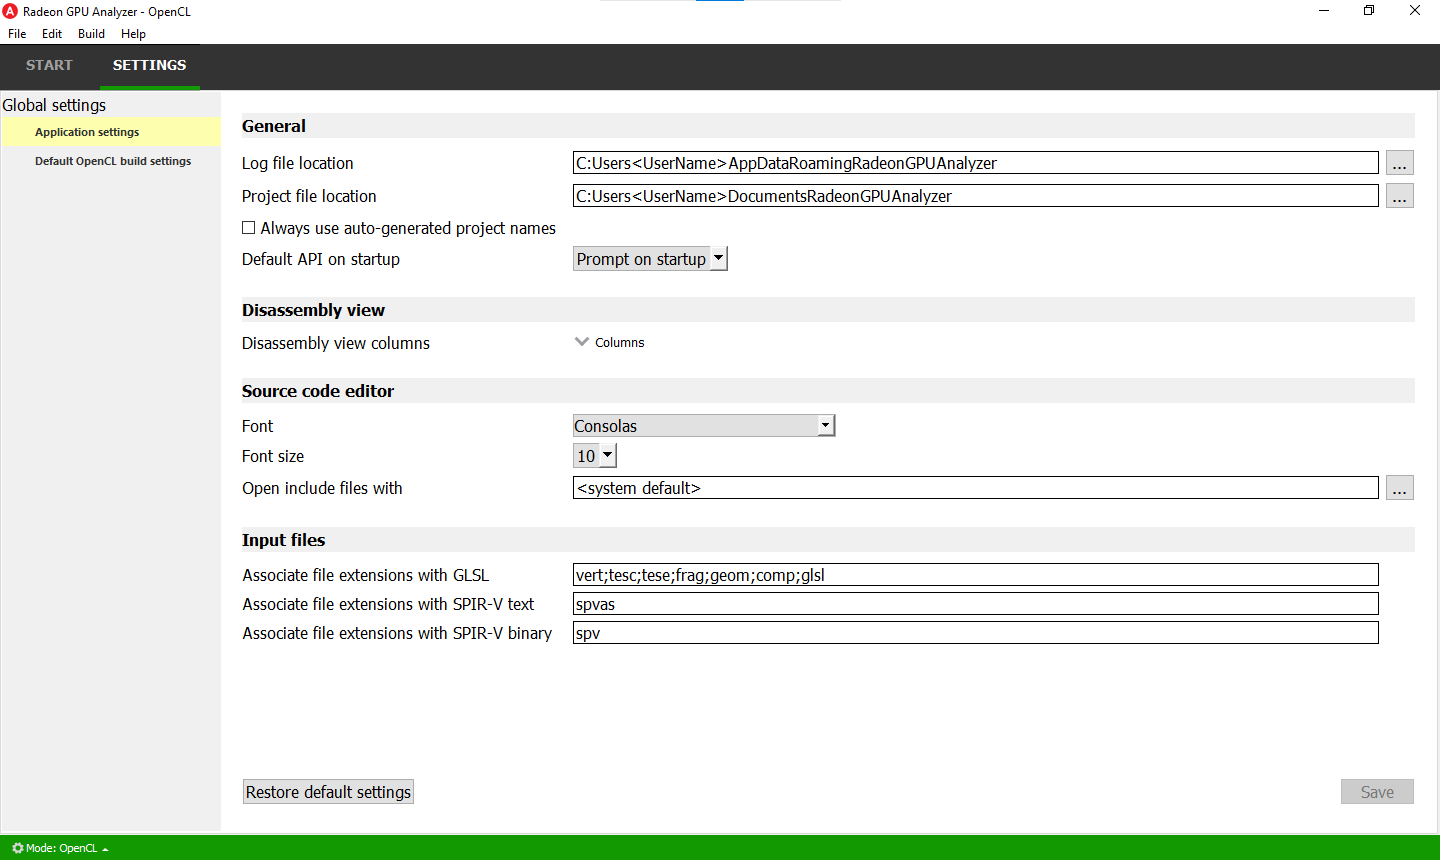Viewport: 1440px width, 860px height.
Task: Open the Build menu
Action: [91, 34]
